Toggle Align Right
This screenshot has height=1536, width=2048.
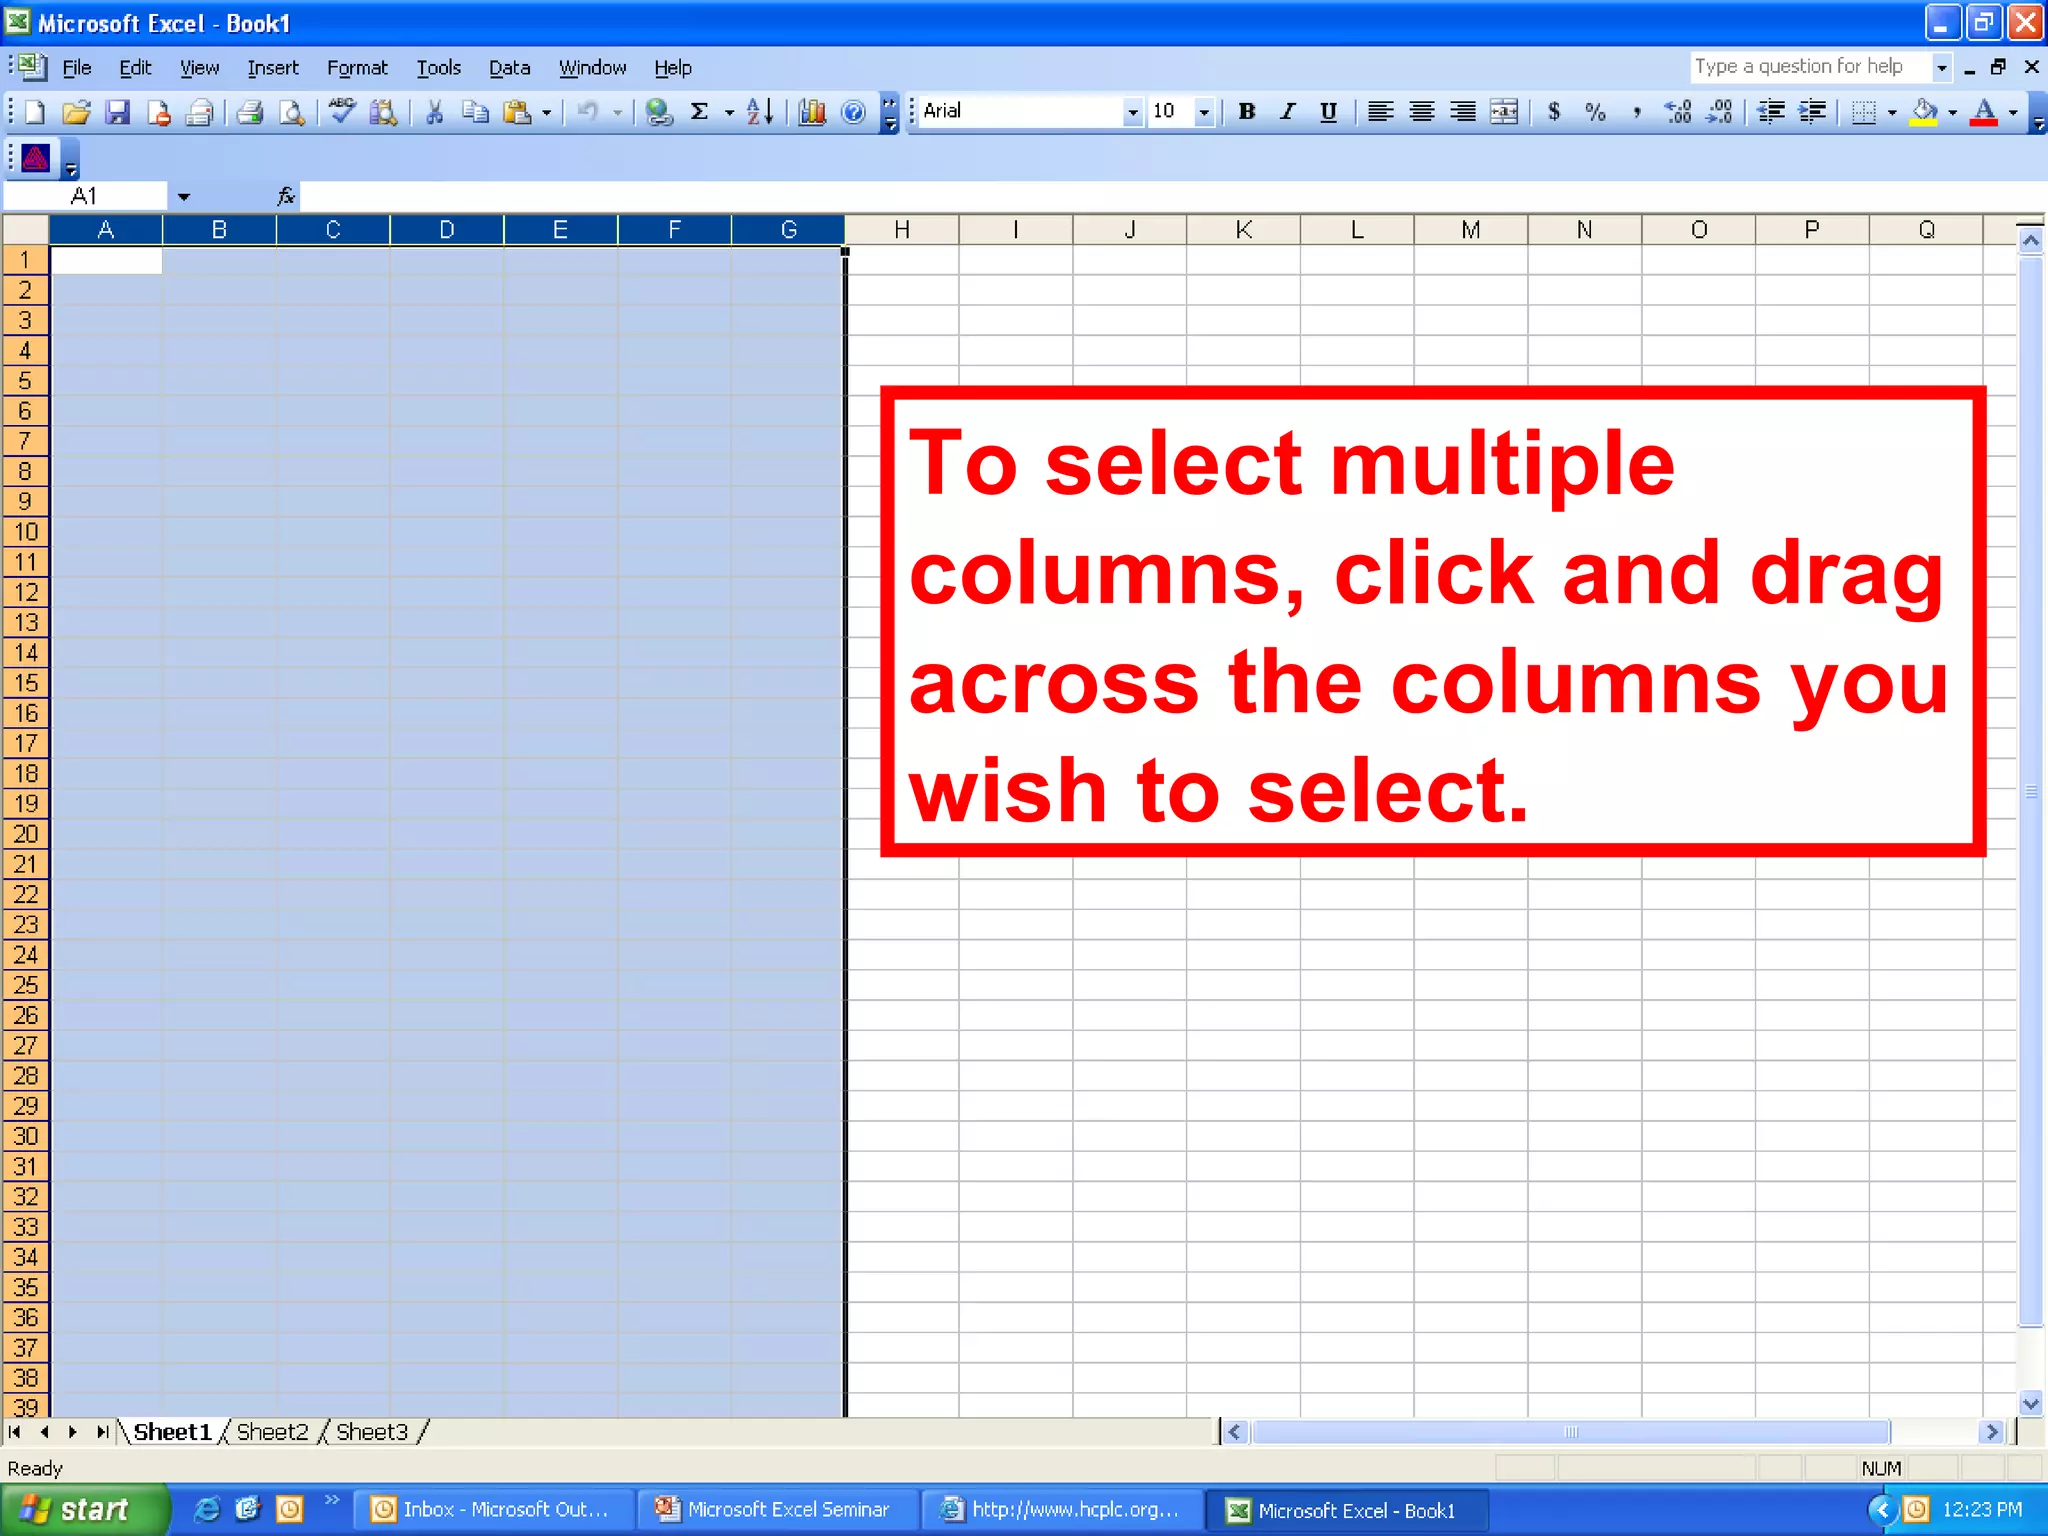click(1463, 112)
